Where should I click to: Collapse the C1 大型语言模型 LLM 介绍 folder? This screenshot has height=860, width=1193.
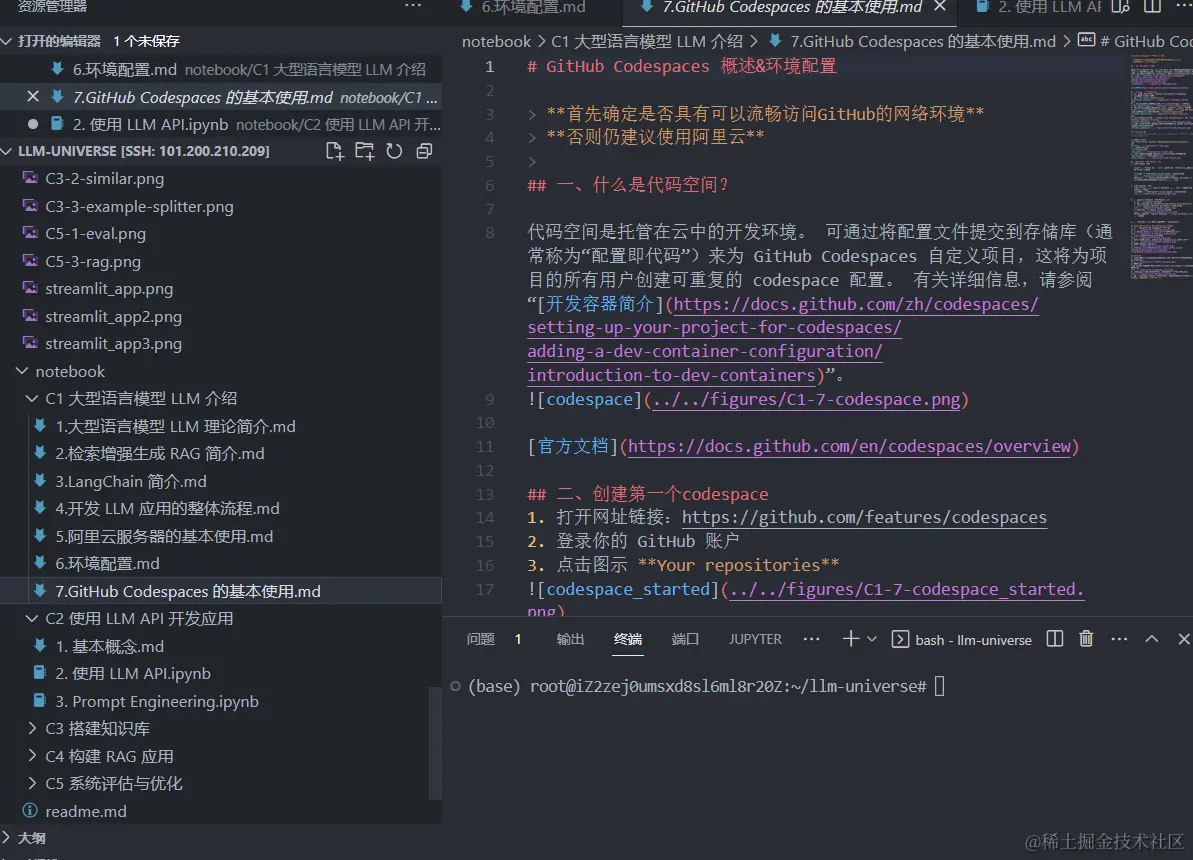click(x=32, y=398)
